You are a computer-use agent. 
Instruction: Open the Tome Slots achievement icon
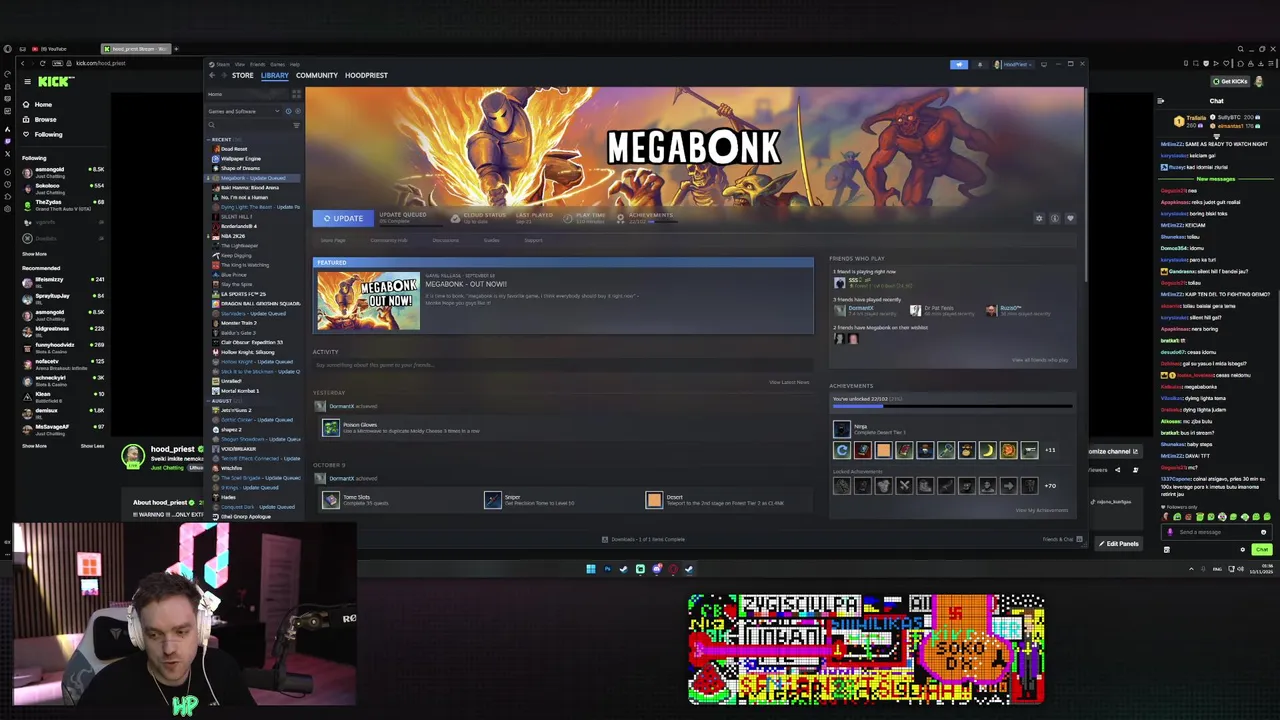pyautogui.click(x=331, y=500)
